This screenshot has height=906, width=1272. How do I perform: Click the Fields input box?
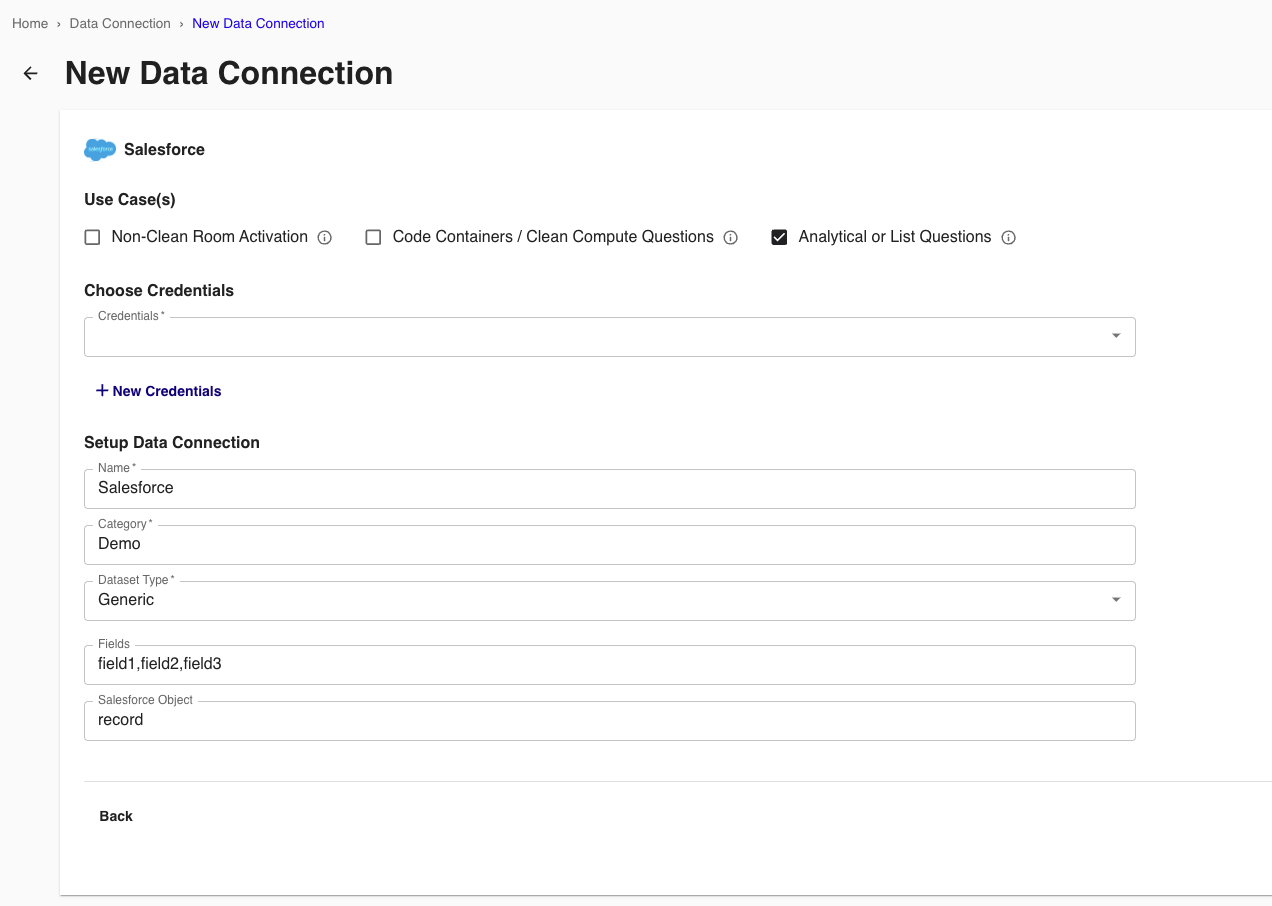click(610, 665)
